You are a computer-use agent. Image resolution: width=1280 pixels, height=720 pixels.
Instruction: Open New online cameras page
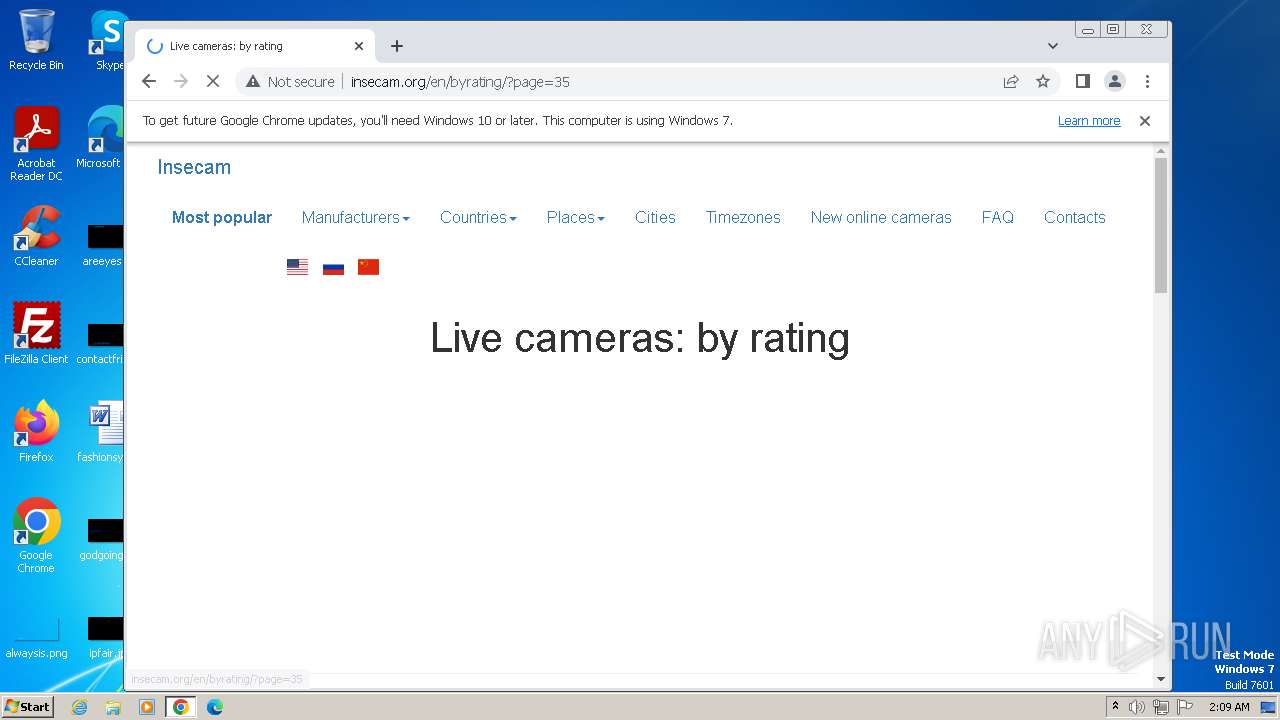click(881, 217)
